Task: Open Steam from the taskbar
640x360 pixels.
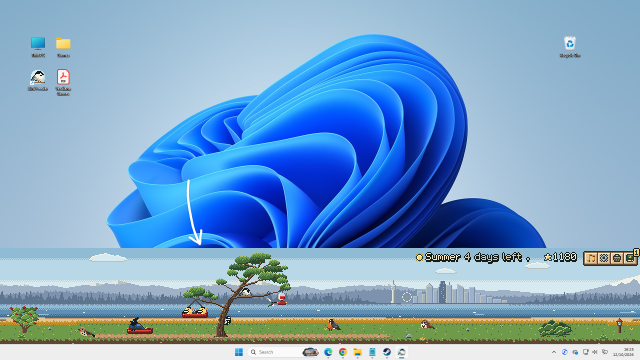Action: tap(387, 352)
